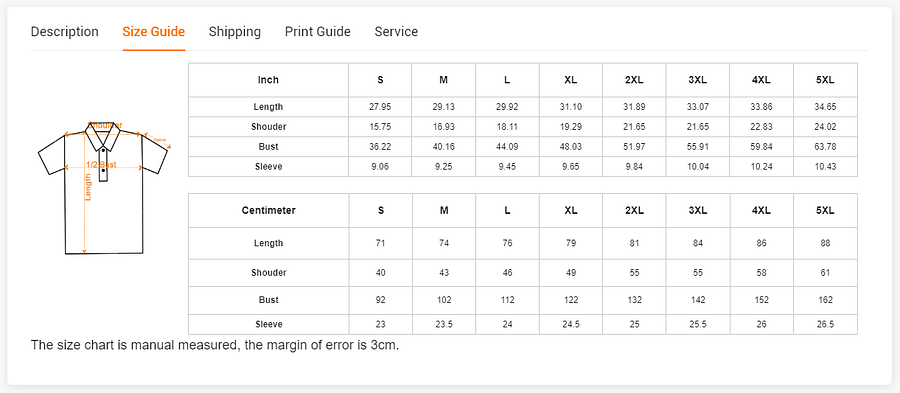Click the Length row label in inch table

coord(268,107)
